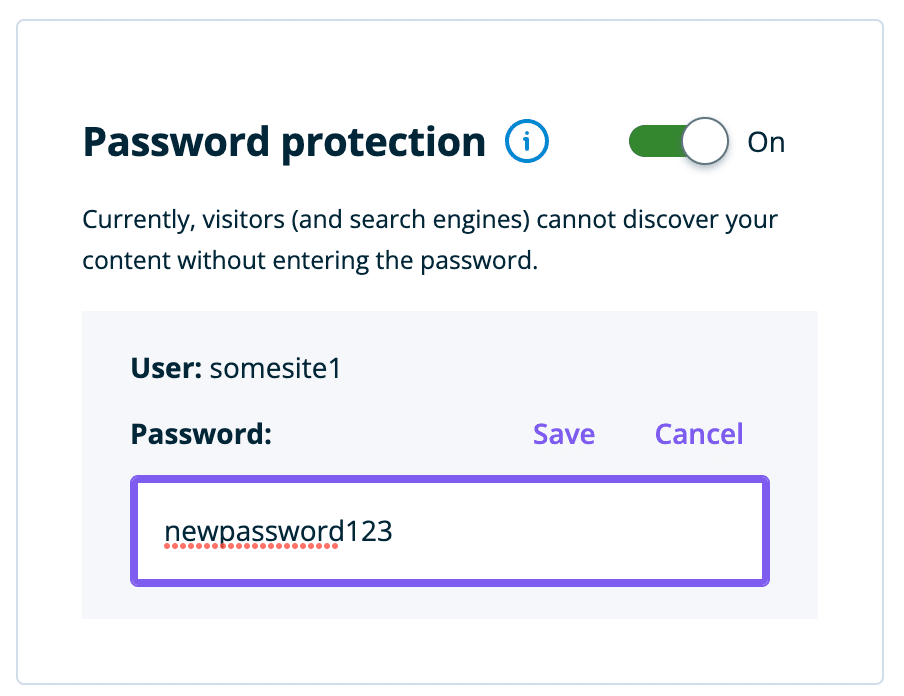The width and height of the screenshot is (904, 696).
Task: Save the new password
Action: 564,434
